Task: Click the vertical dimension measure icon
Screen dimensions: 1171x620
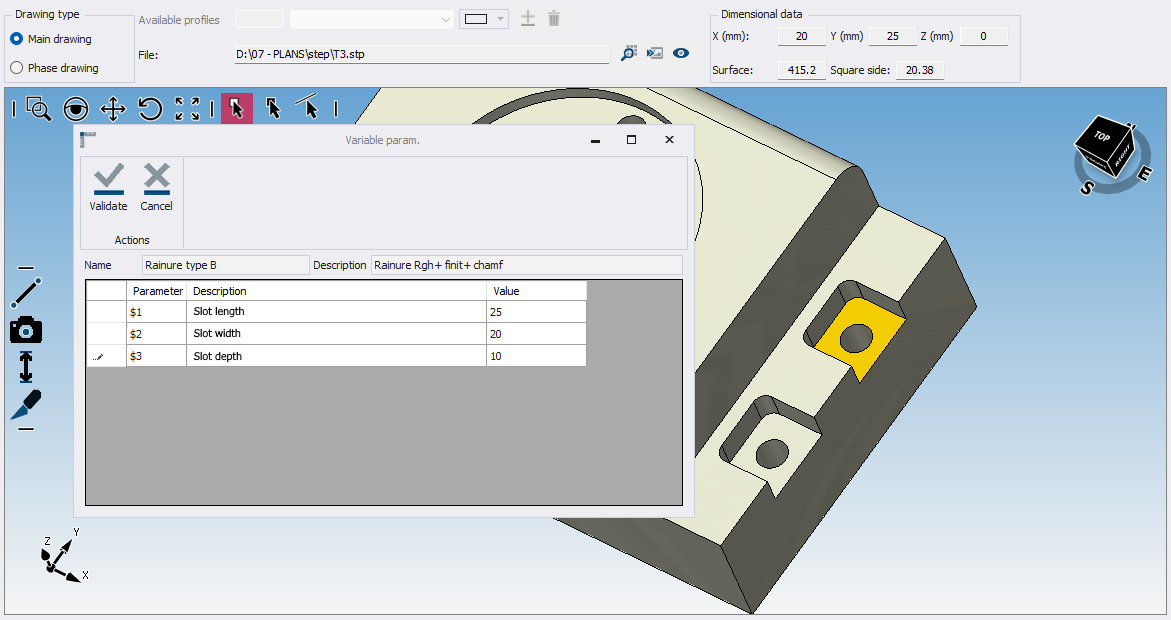Action: tap(26, 367)
